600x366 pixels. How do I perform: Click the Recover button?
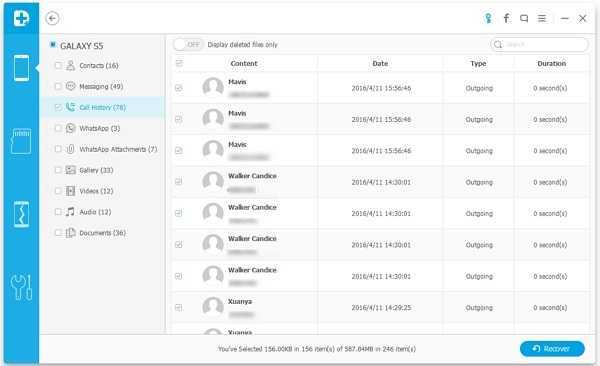(x=552, y=349)
